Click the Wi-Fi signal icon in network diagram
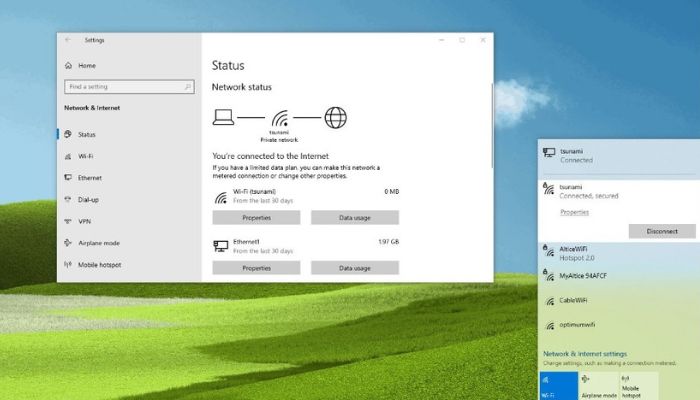 tap(280, 118)
